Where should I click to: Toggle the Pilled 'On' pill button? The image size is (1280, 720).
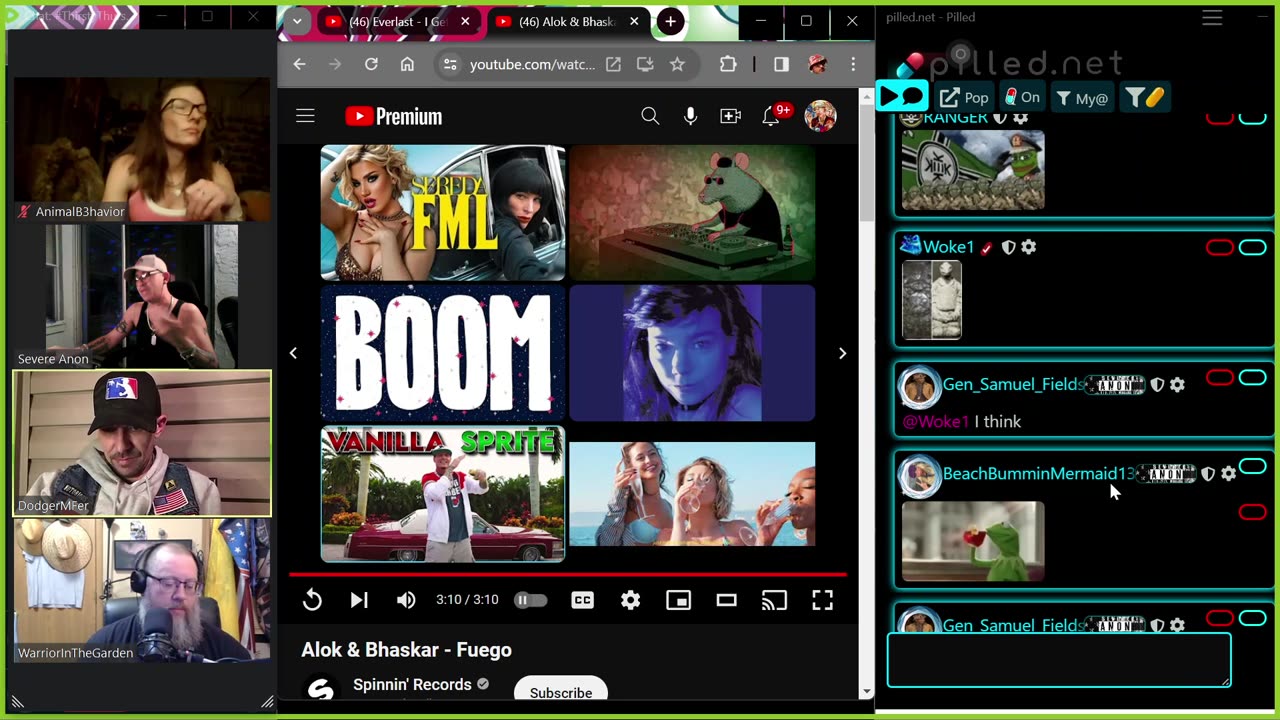[x=1022, y=97]
